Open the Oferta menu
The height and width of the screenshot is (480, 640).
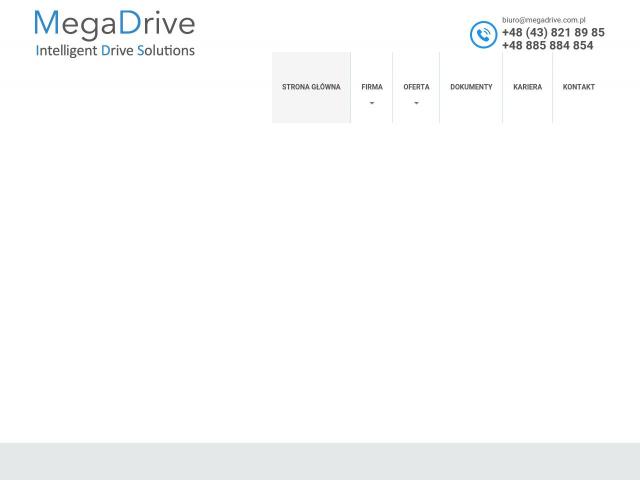pyautogui.click(x=416, y=87)
